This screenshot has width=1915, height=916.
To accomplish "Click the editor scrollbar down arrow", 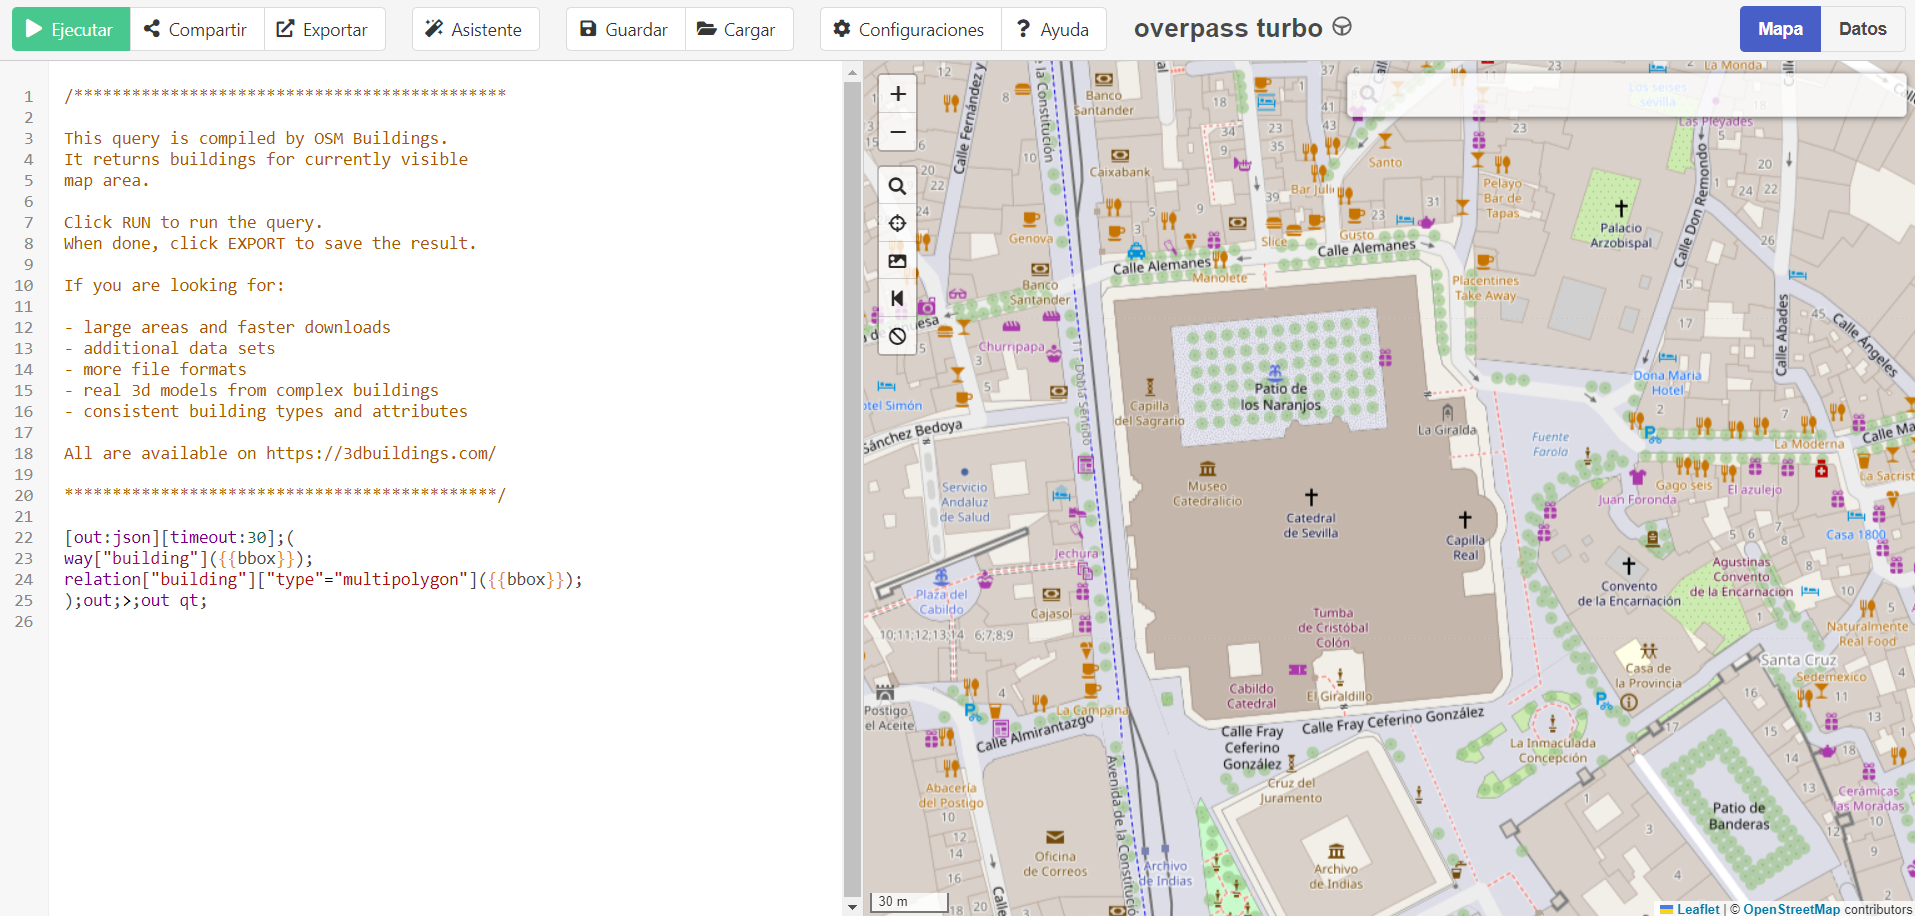I will point(852,907).
